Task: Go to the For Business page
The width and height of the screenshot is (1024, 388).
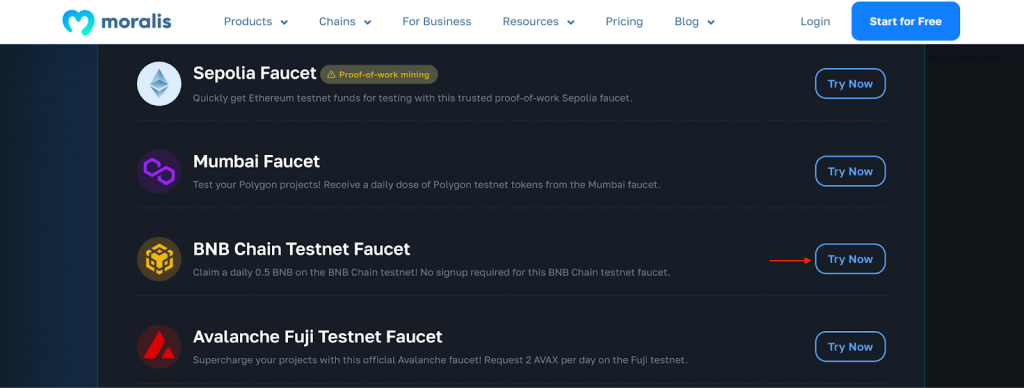Action: pos(437,22)
